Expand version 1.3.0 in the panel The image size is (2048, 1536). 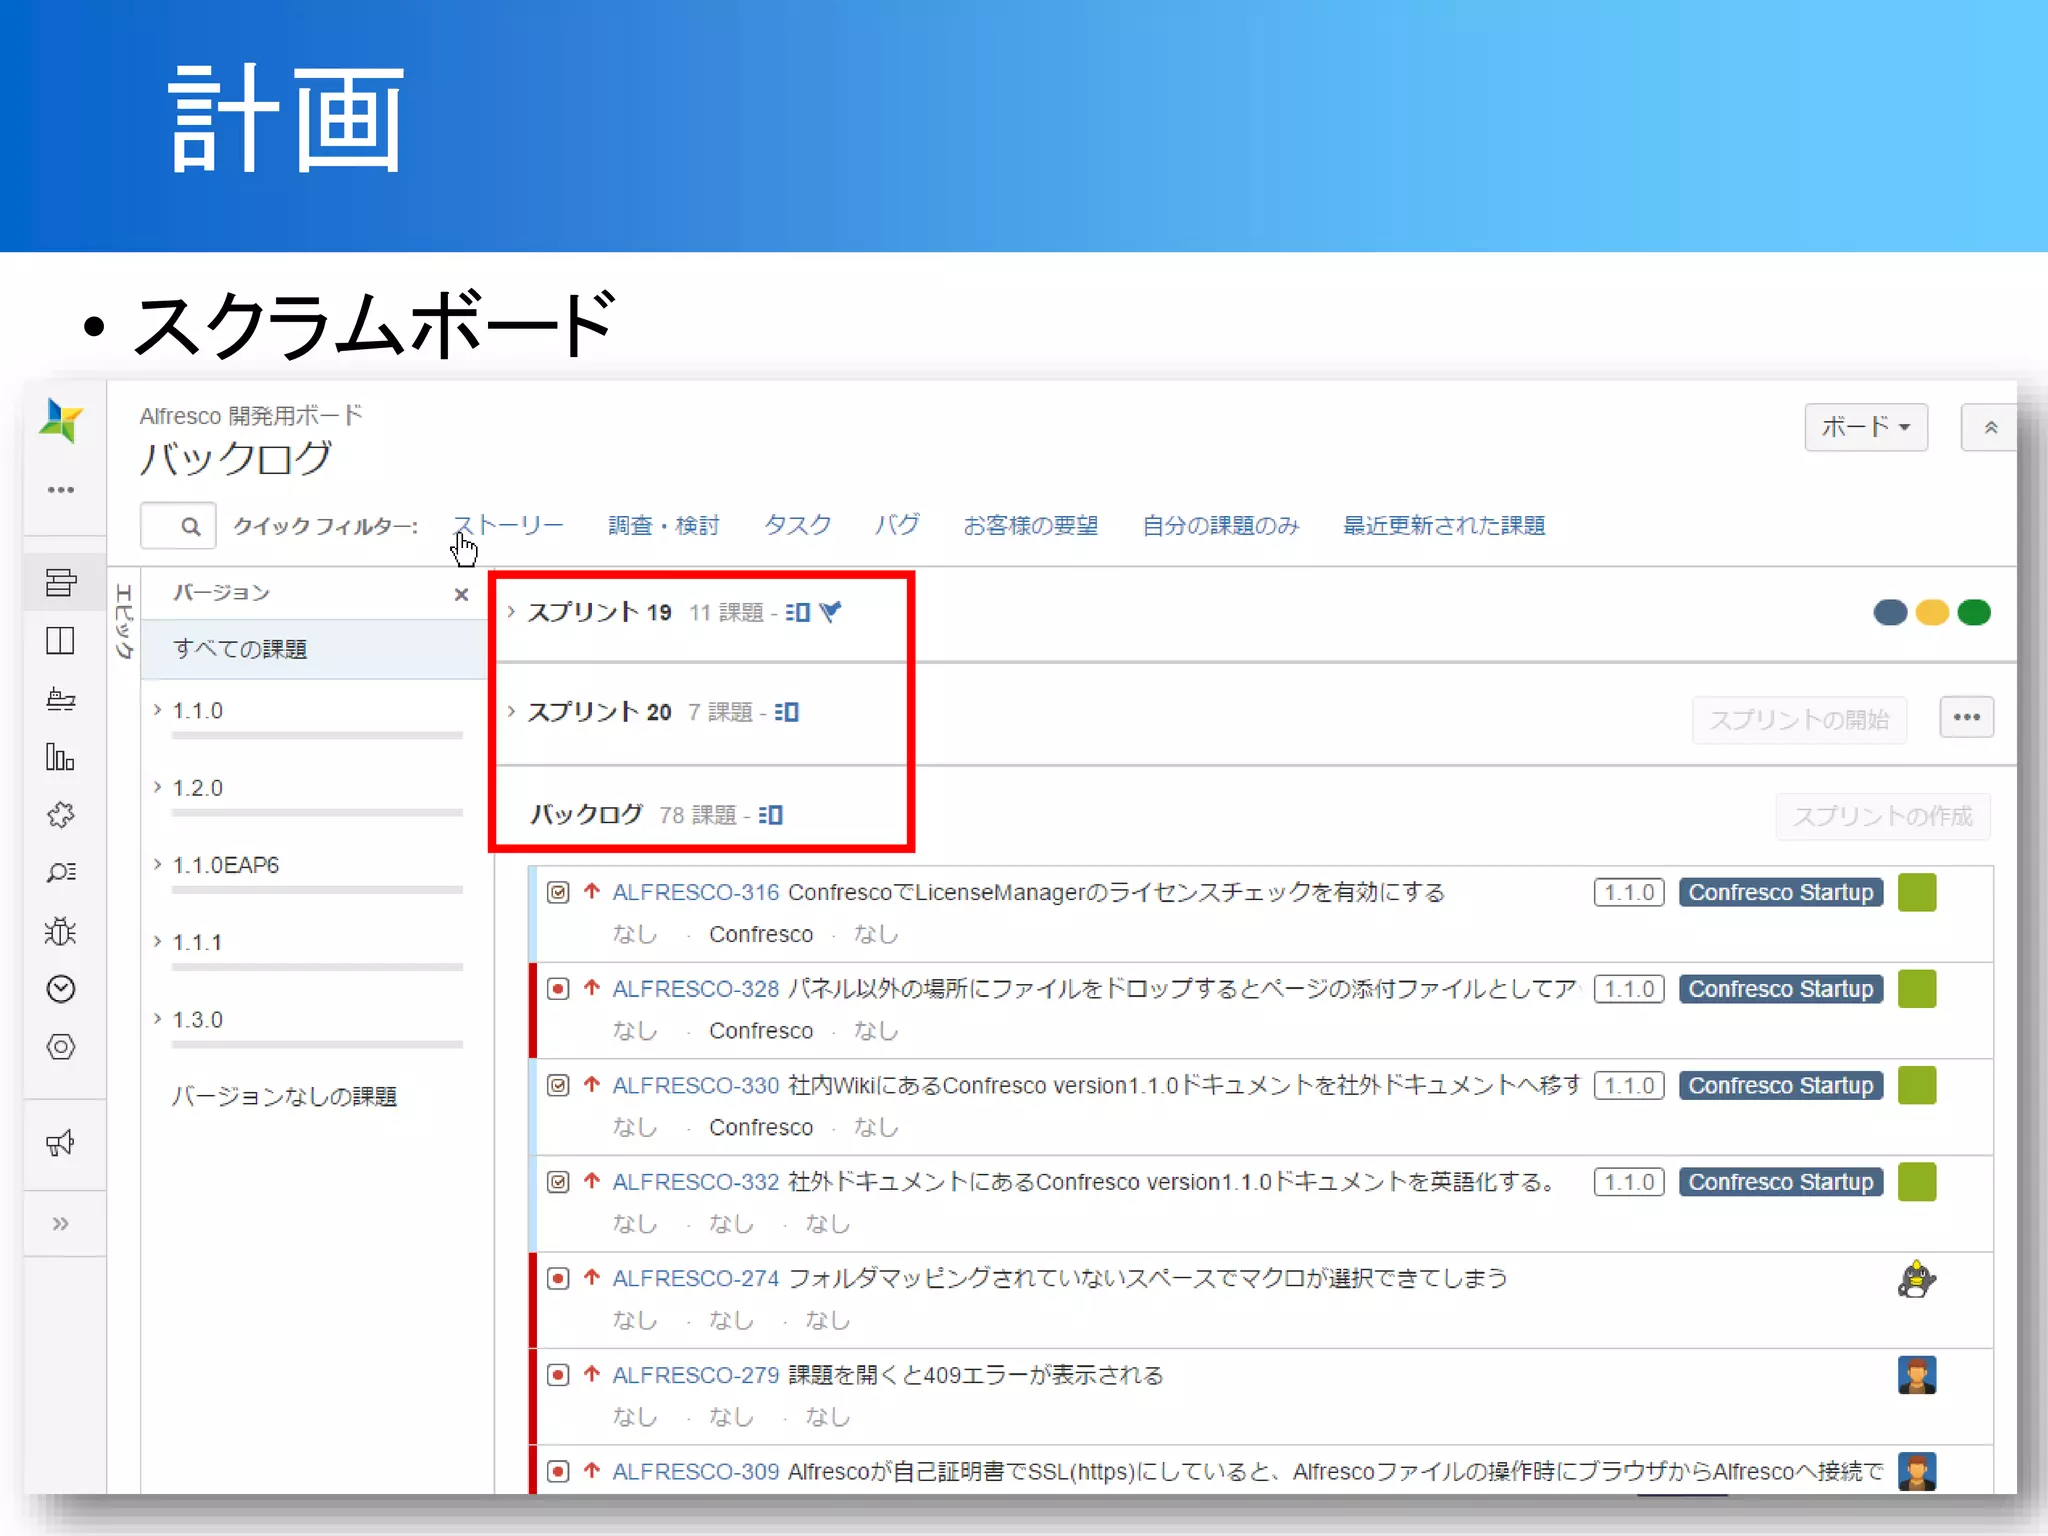tap(157, 1018)
